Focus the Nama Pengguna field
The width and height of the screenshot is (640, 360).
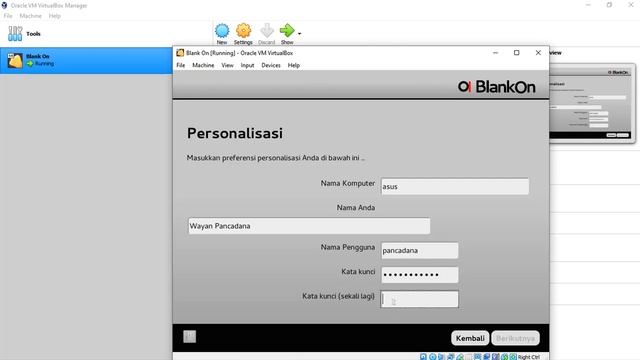tap(420, 250)
